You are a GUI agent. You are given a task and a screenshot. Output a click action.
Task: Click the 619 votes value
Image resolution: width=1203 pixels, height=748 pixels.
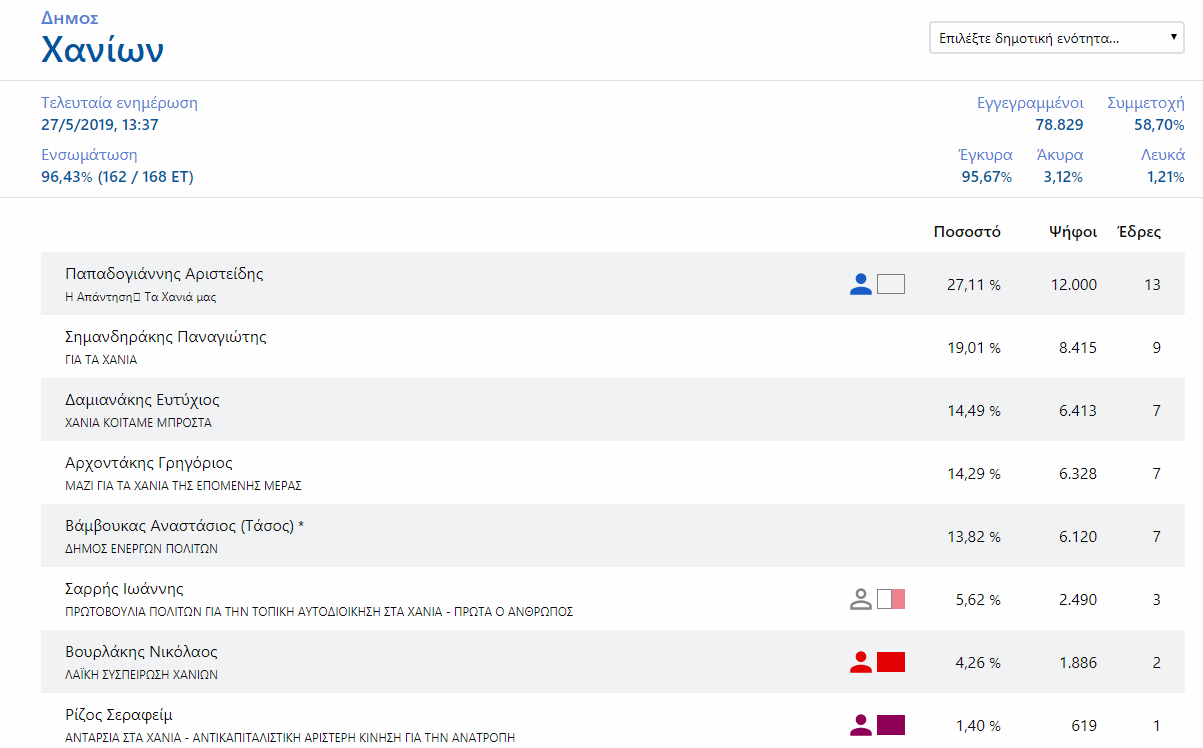[1084, 726]
